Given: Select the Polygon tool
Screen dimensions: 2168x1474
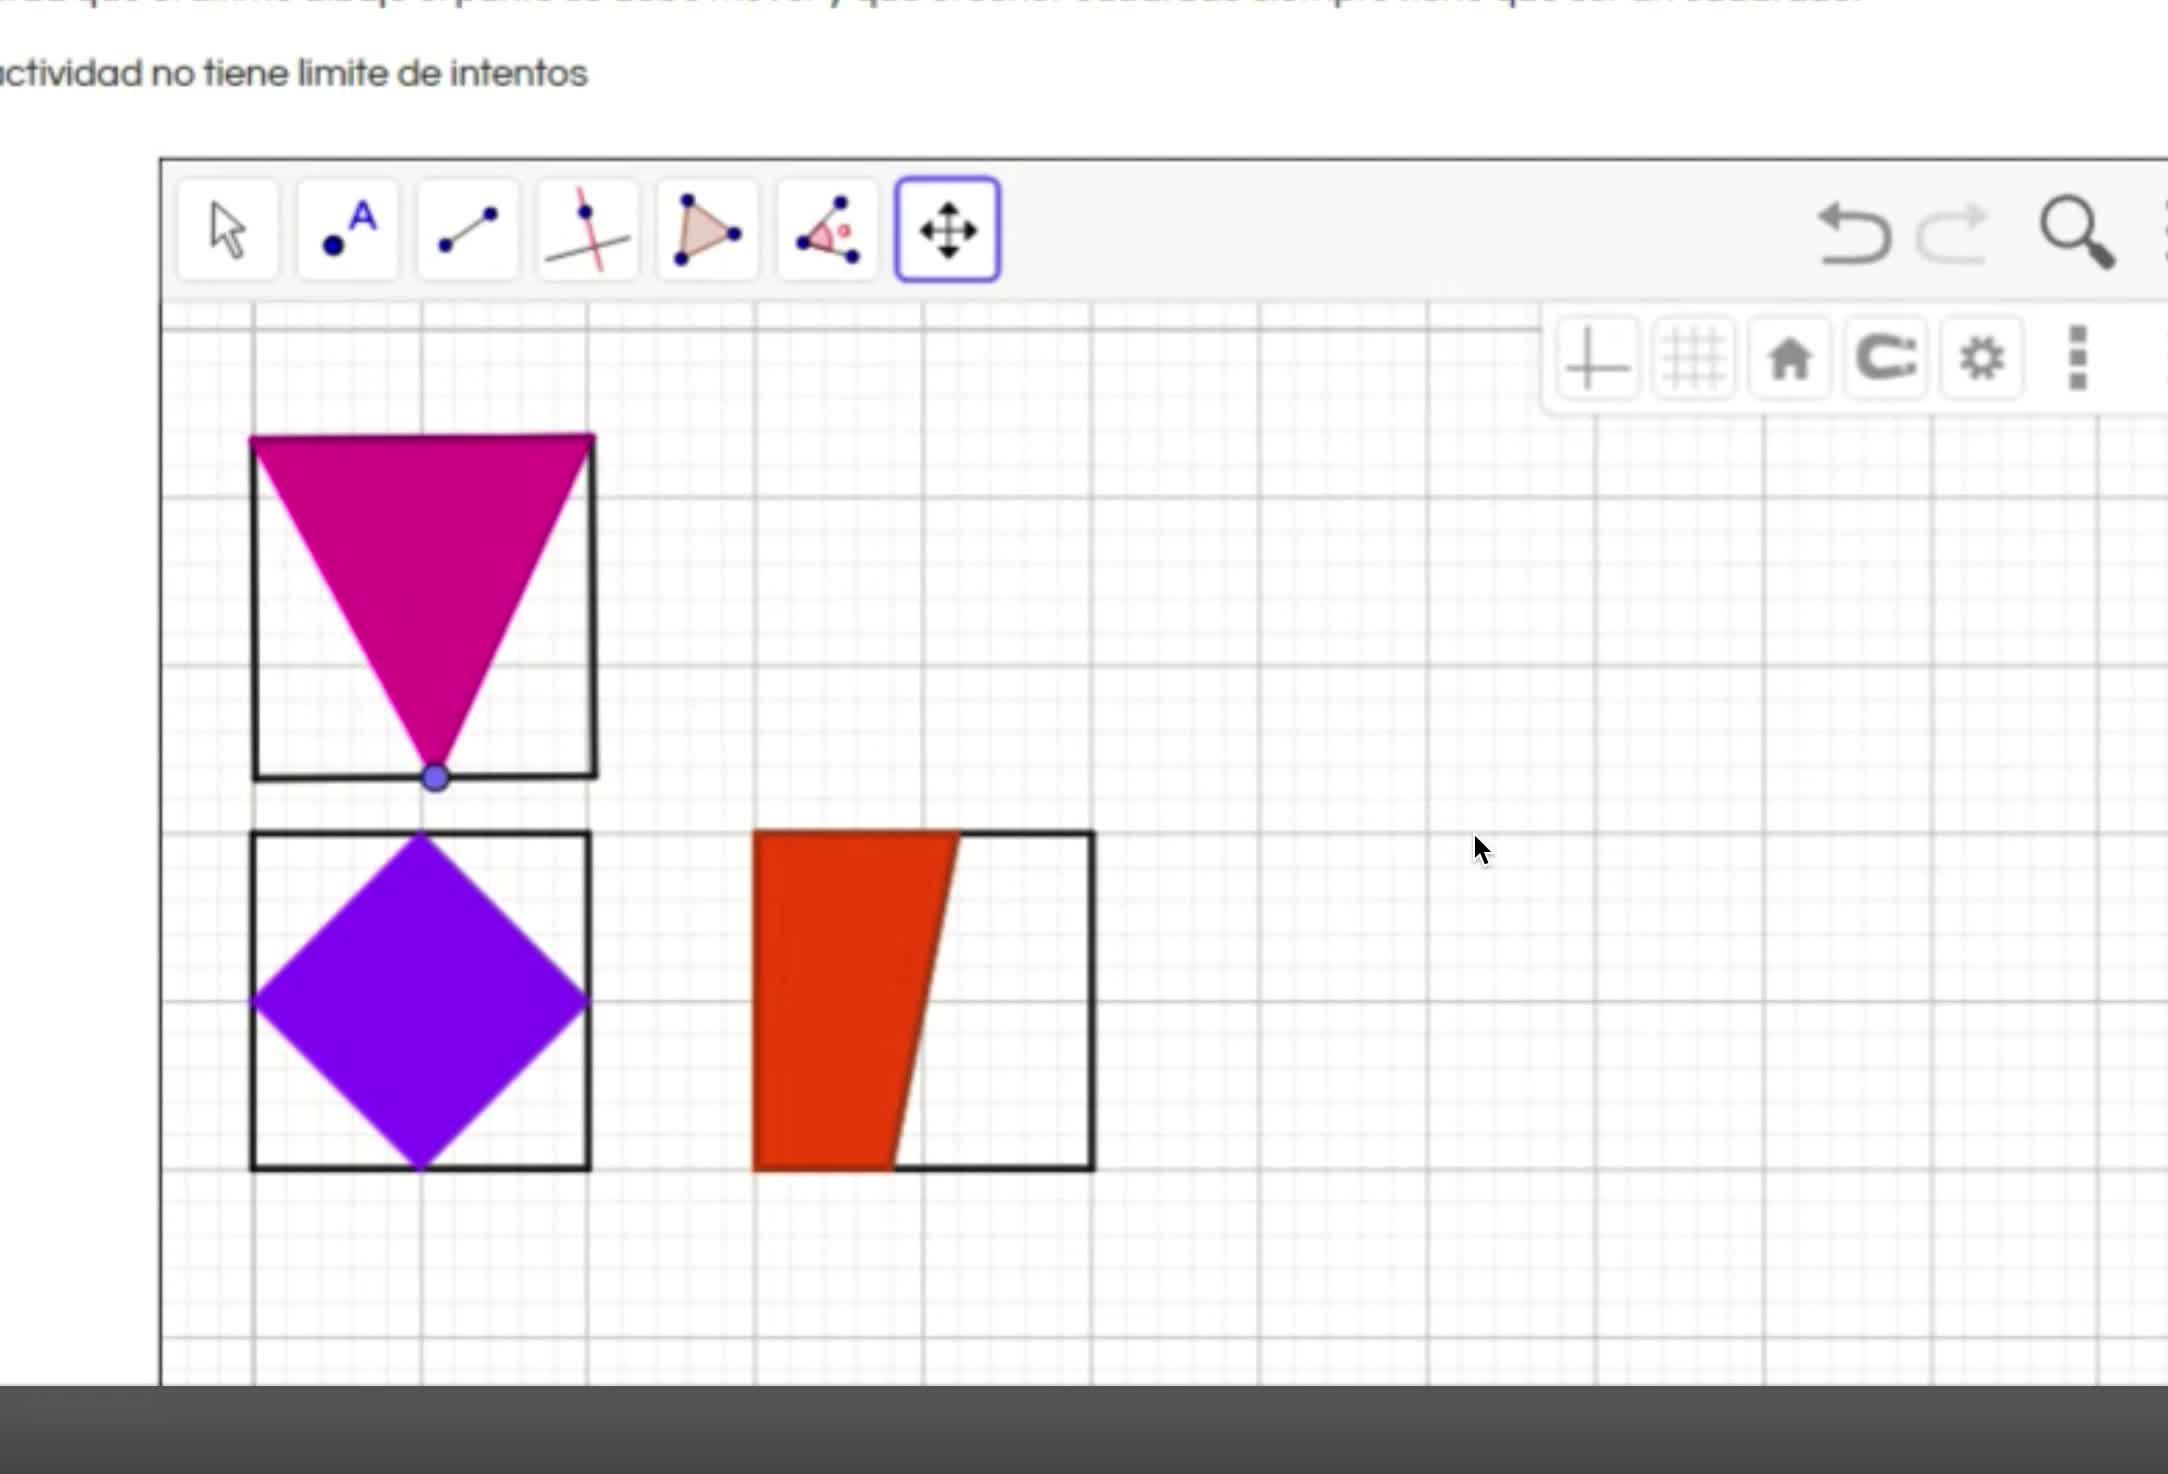Looking at the screenshot, I should point(707,231).
